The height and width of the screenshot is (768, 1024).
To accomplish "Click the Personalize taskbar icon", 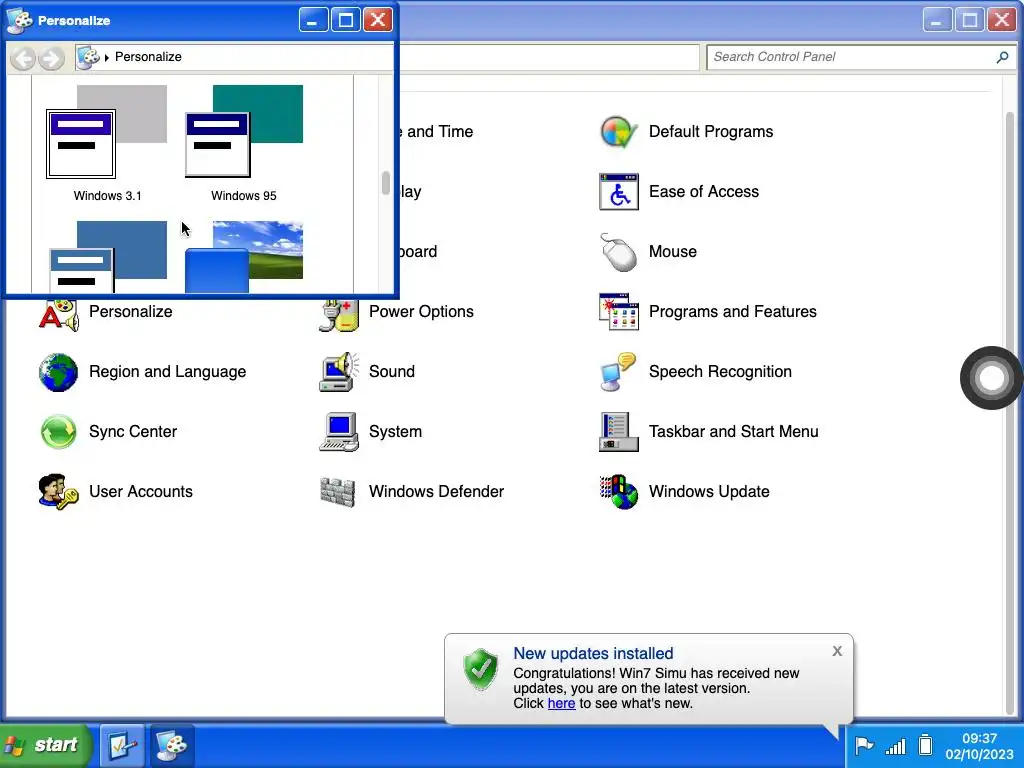I will point(172,745).
